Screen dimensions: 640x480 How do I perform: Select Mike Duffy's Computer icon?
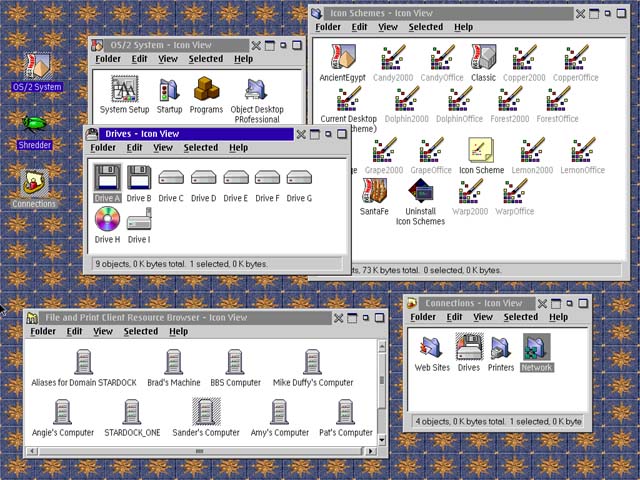(x=313, y=362)
